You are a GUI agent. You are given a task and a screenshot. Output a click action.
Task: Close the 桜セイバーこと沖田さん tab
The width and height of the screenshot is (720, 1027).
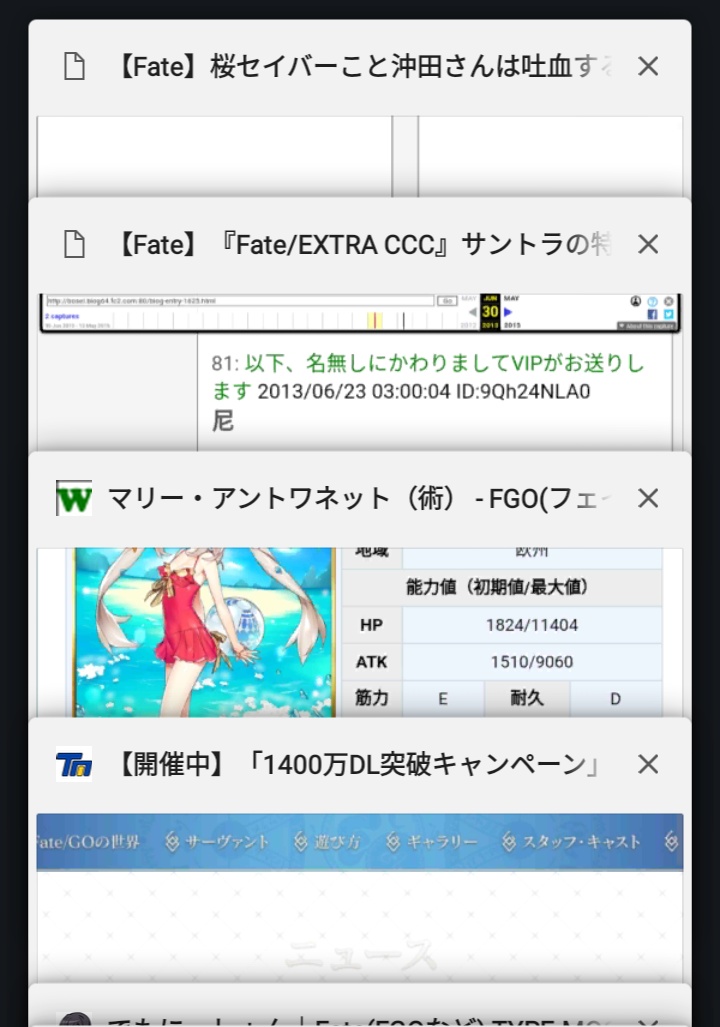pyautogui.click(x=648, y=67)
